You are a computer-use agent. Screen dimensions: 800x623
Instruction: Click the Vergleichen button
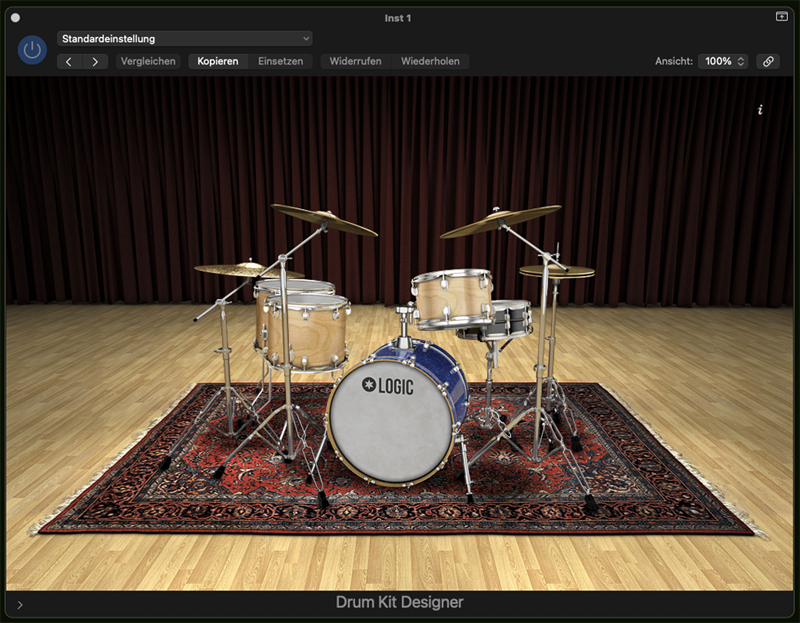coord(148,61)
